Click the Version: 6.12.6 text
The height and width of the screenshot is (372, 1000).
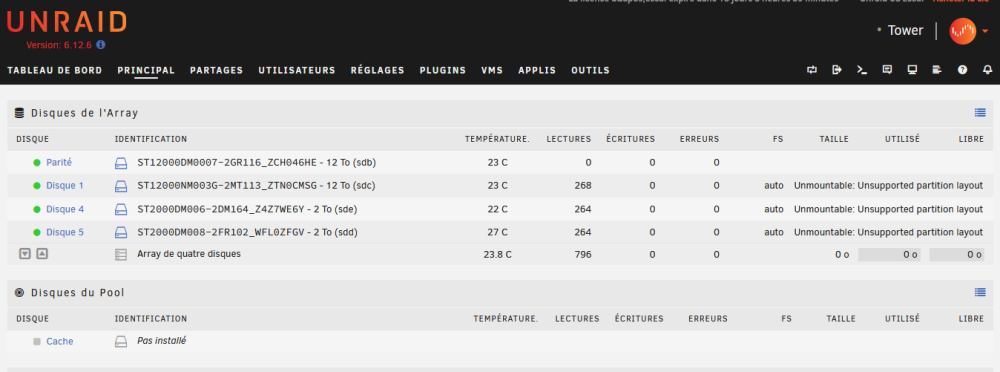pos(60,45)
